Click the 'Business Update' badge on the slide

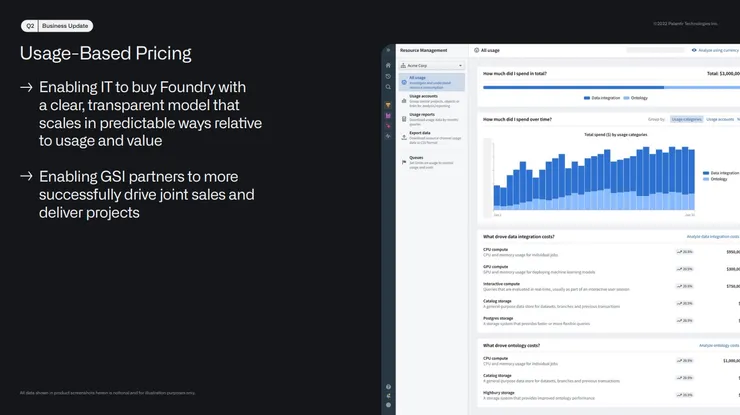tap(65, 26)
